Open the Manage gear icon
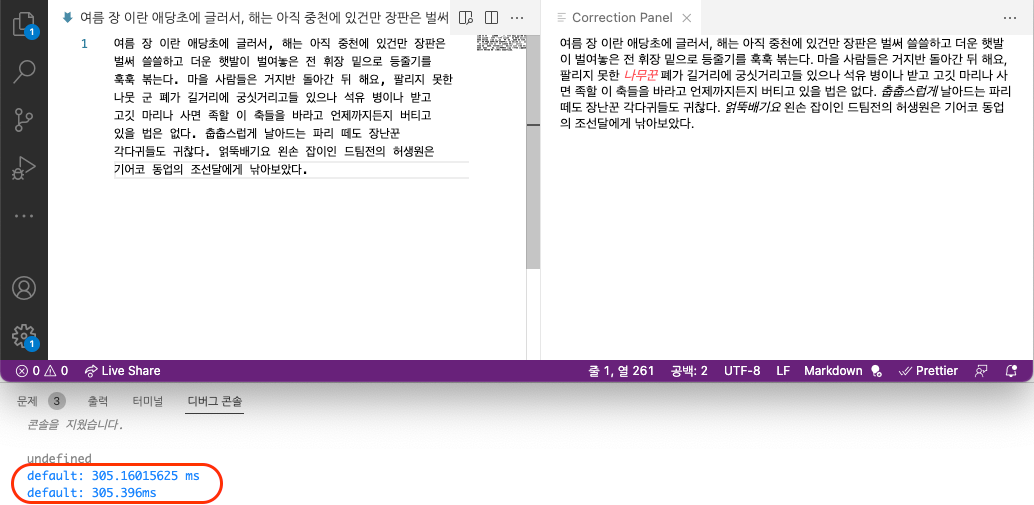This screenshot has width=1034, height=505. pyautogui.click(x=24, y=336)
